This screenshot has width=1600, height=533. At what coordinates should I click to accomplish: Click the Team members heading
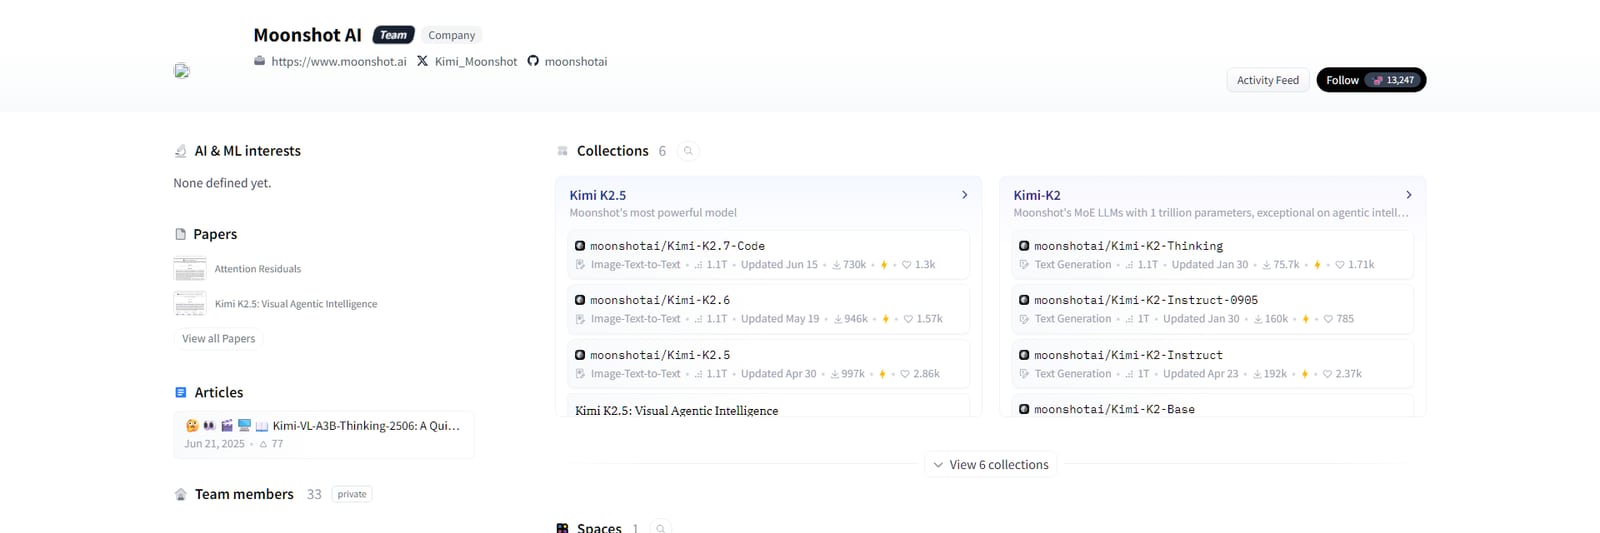[x=244, y=494]
